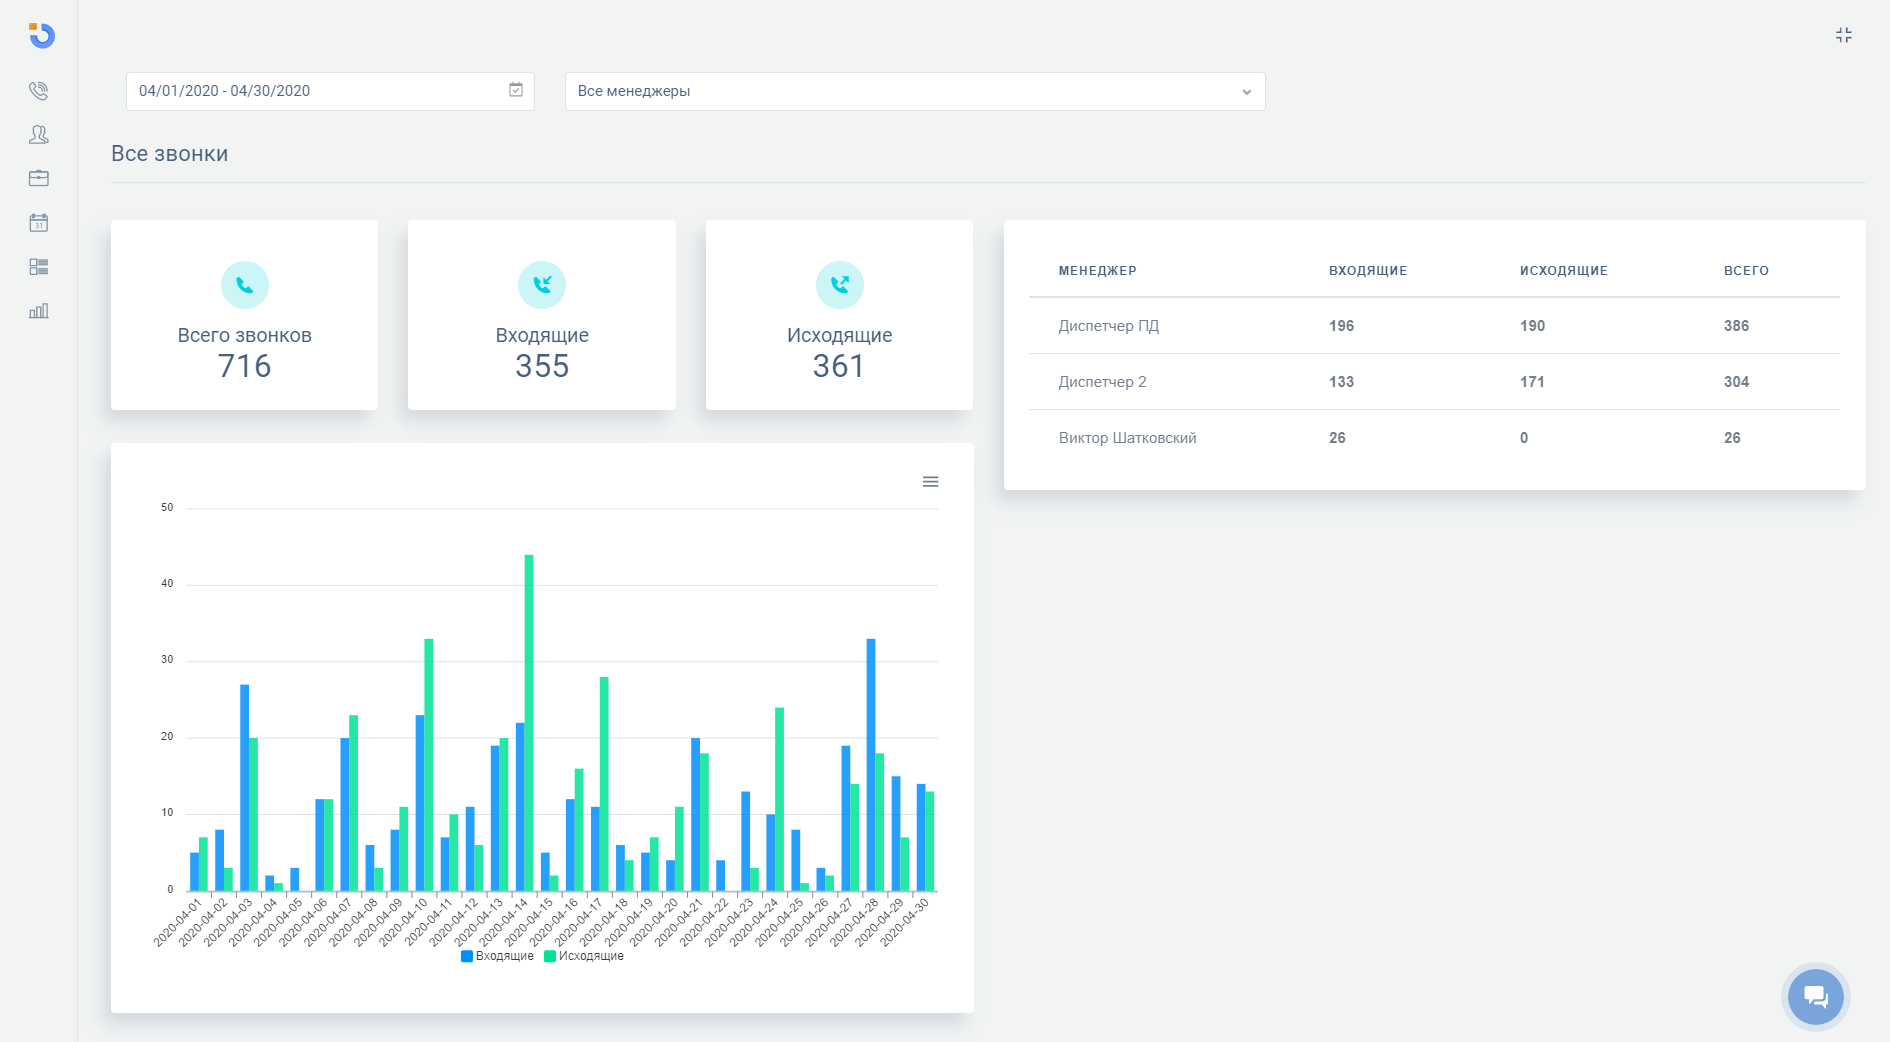The height and width of the screenshot is (1042, 1890).
Task: Toggle the Входящие series in chart legend
Action: pos(497,956)
